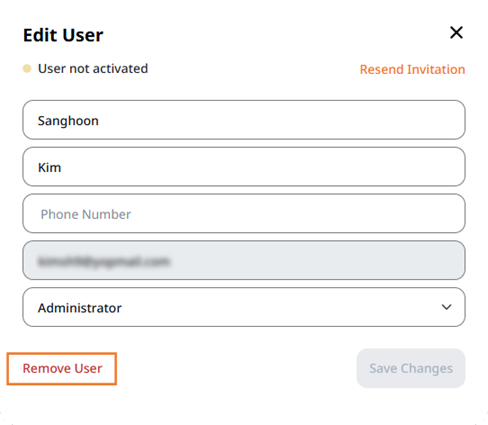The height and width of the screenshot is (425, 488).
Task: Click into the Phone Number field
Action: pyautogui.click(x=244, y=213)
